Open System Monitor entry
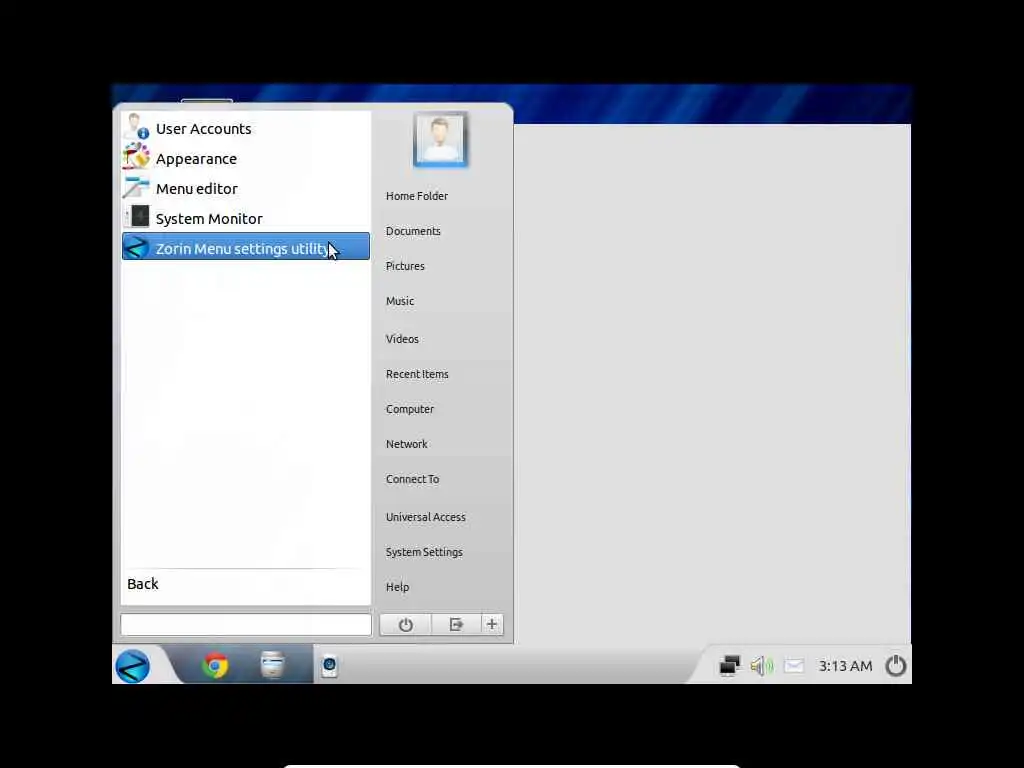This screenshot has width=1024, height=768. 246,219
